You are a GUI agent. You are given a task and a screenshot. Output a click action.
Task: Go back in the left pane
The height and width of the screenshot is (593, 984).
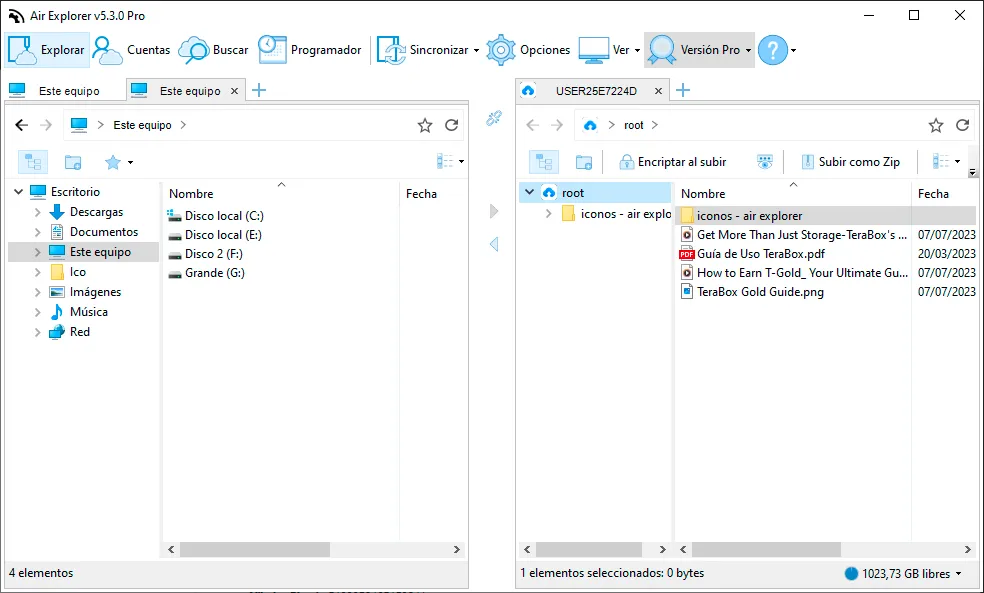(22, 125)
